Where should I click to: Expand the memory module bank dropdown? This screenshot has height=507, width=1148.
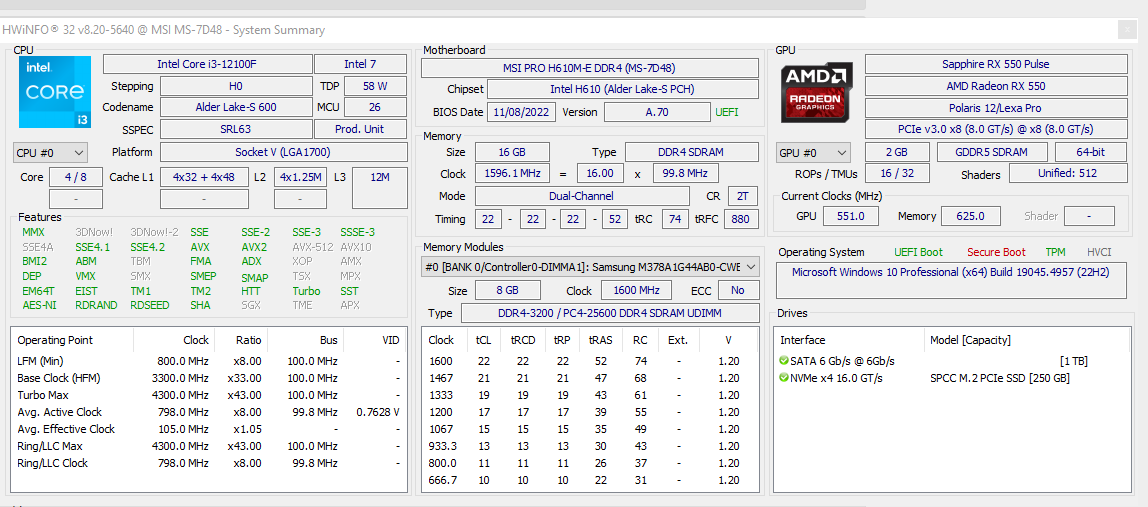(x=591, y=267)
